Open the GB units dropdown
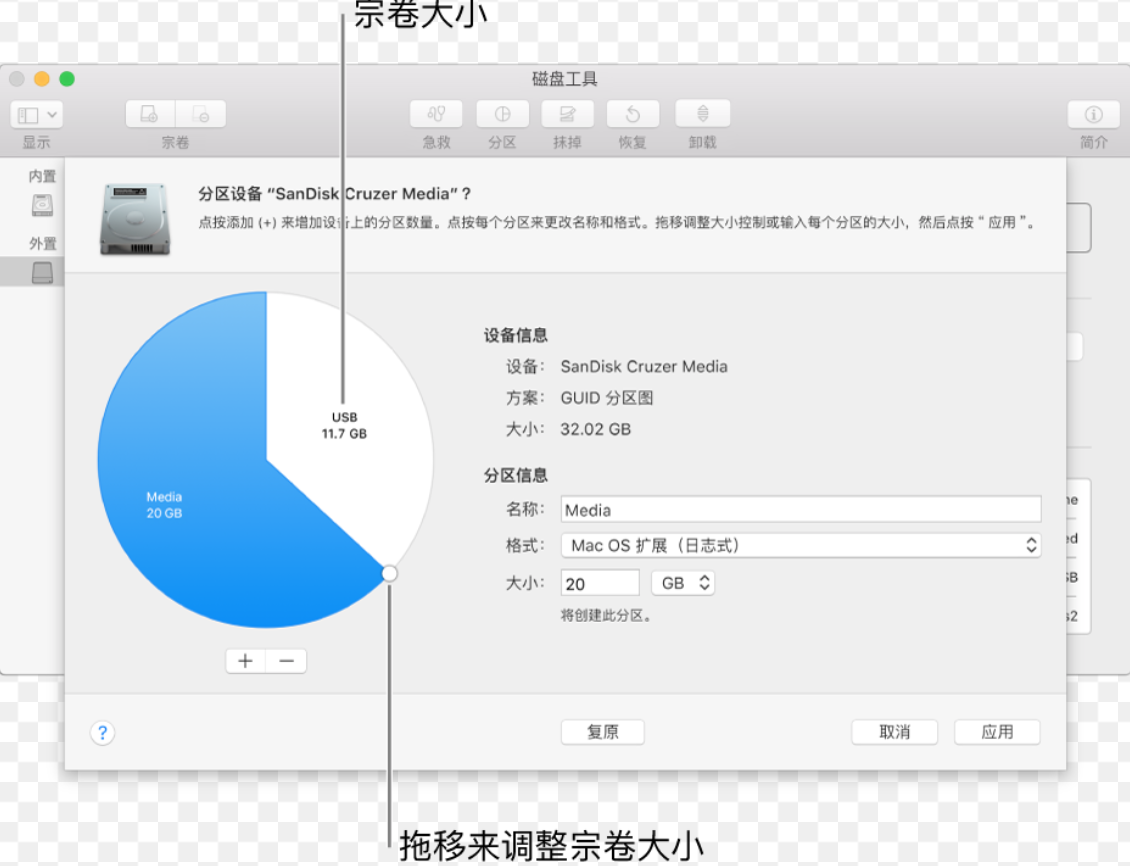 point(683,582)
